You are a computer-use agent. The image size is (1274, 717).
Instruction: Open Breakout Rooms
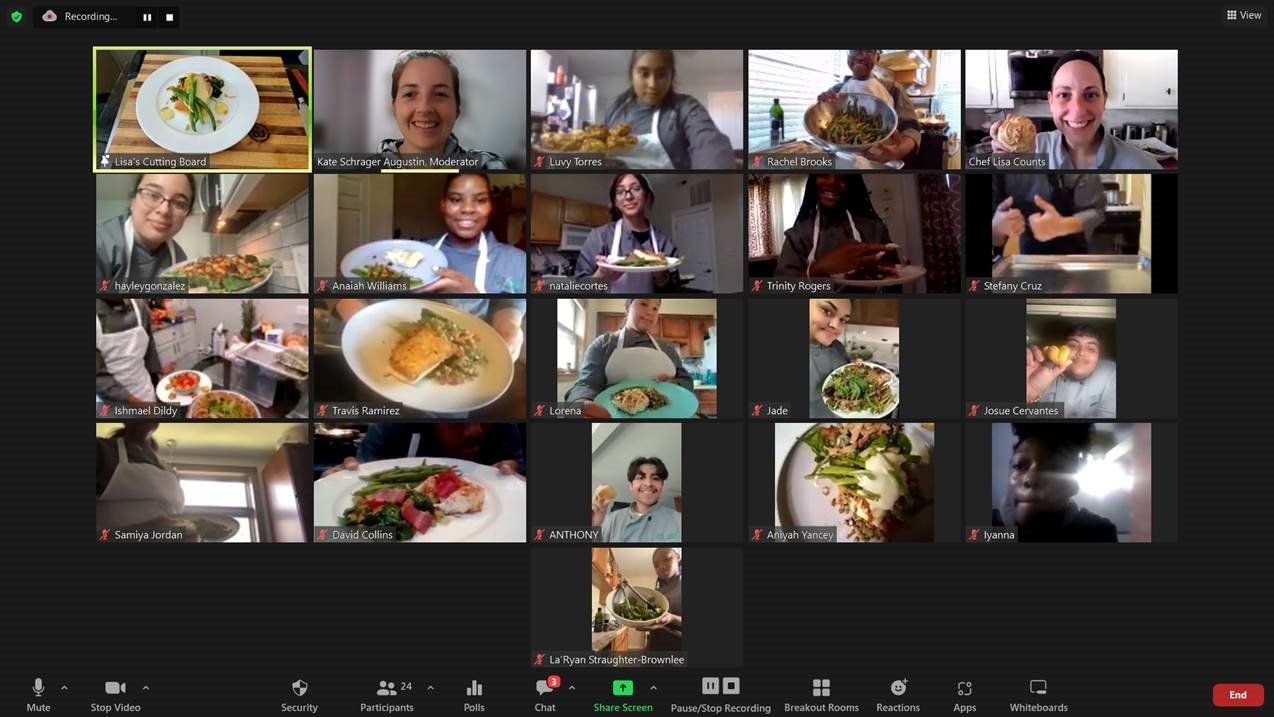(821, 688)
